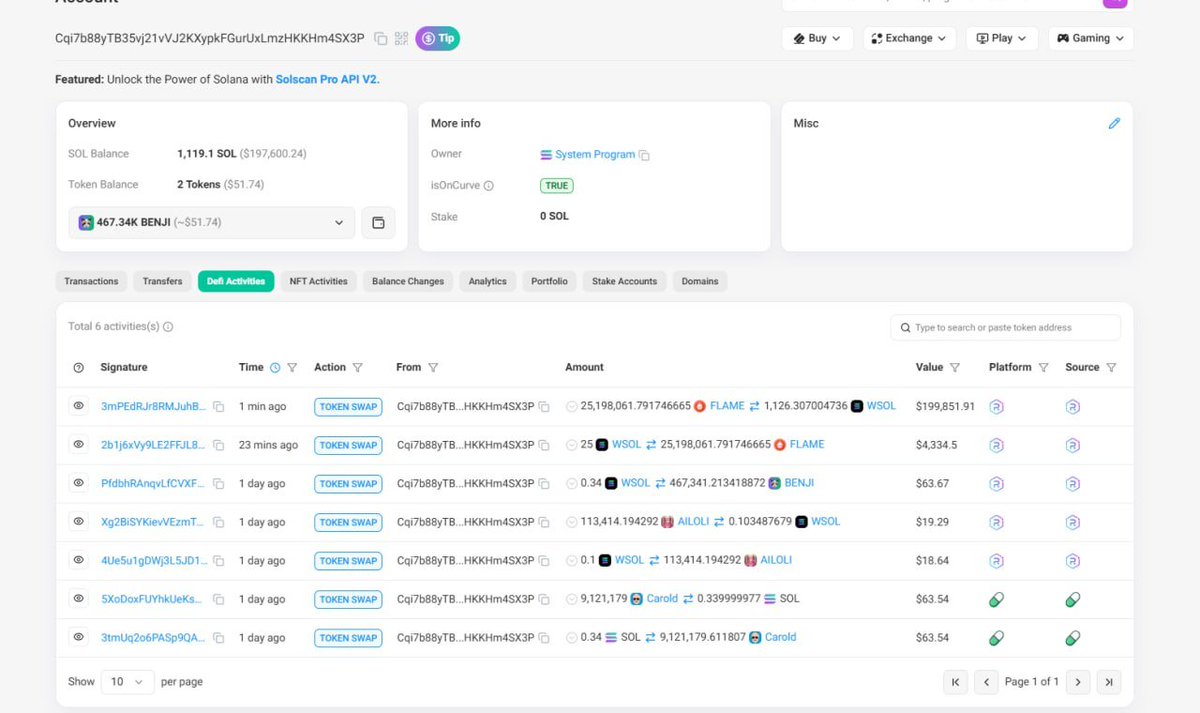Open the Value column filter
This screenshot has width=1200, height=713.
click(x=955, y=368)
